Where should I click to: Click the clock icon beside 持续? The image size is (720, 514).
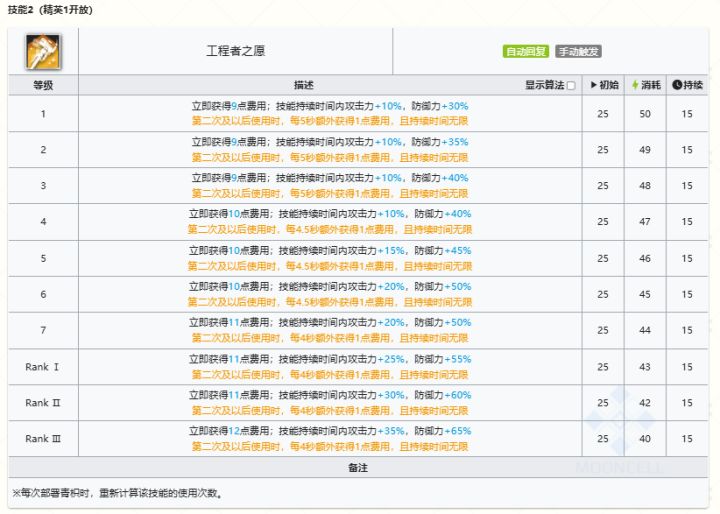tap(677, 85)
